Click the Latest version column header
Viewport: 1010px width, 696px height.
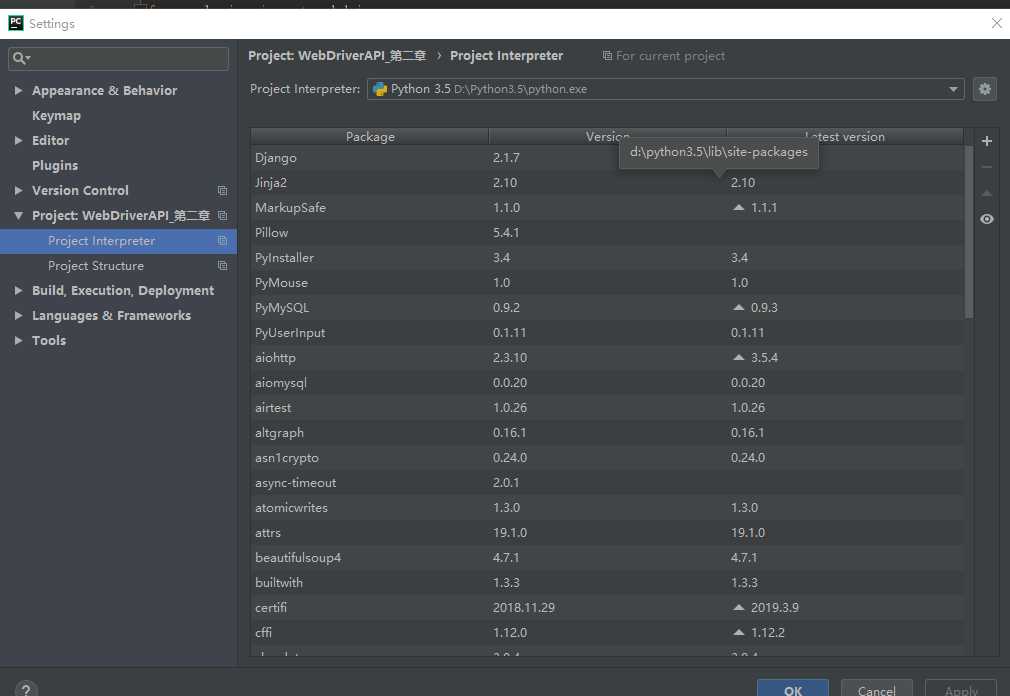click(844, 136)
